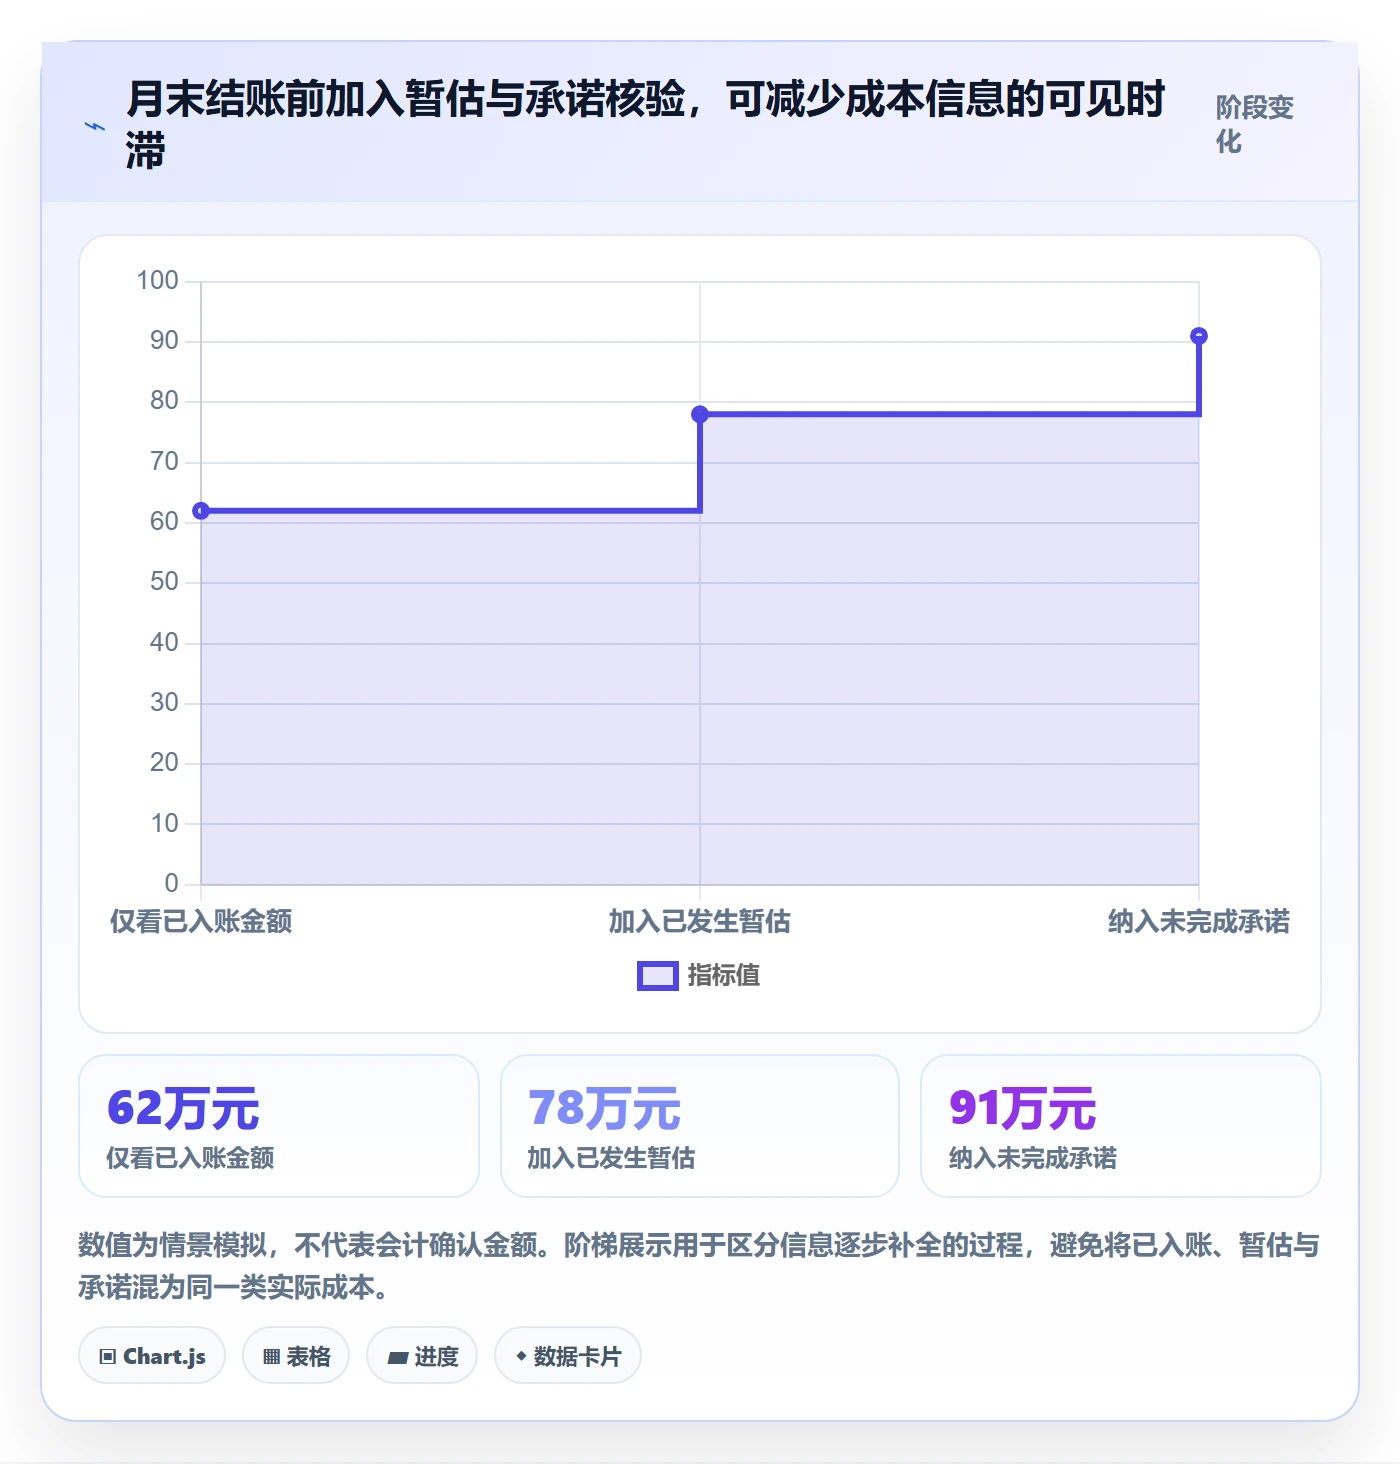Click the x-axis label 纳入未完成承诺
The height and width of the screenshot is (1464, 1400).
(x=1199, y=921)
